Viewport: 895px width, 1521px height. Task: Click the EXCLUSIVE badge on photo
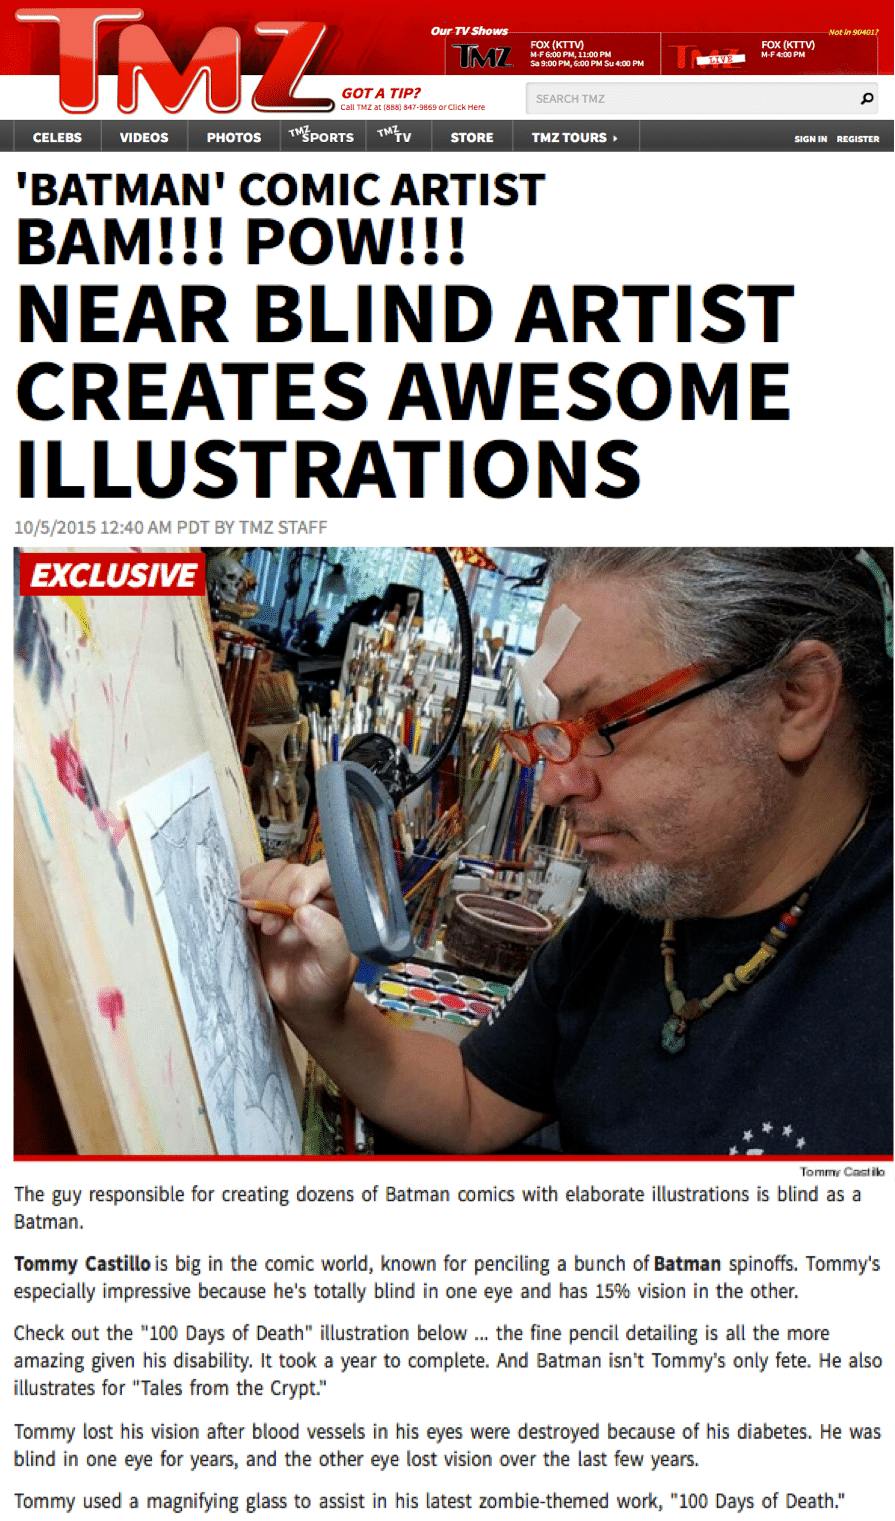coord(113,574)
